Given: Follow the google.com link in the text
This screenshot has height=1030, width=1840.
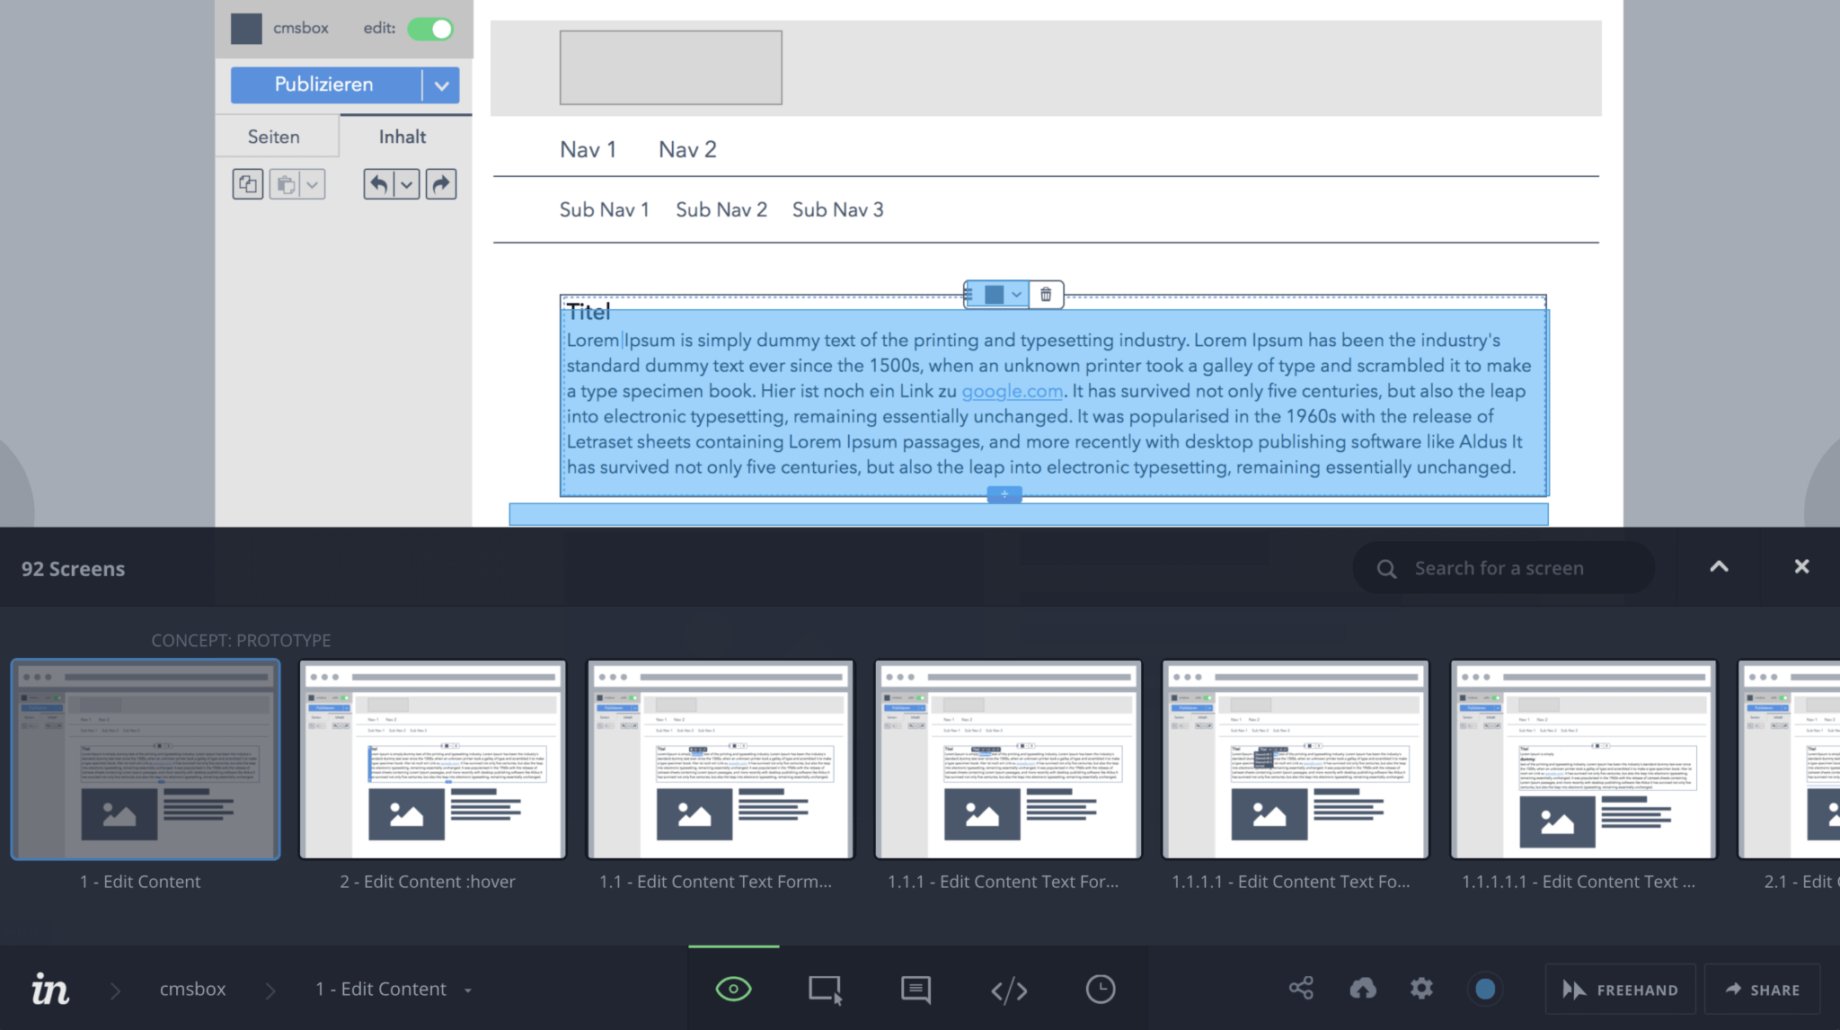Looking at the screenshot, I should coord(1011,391).
